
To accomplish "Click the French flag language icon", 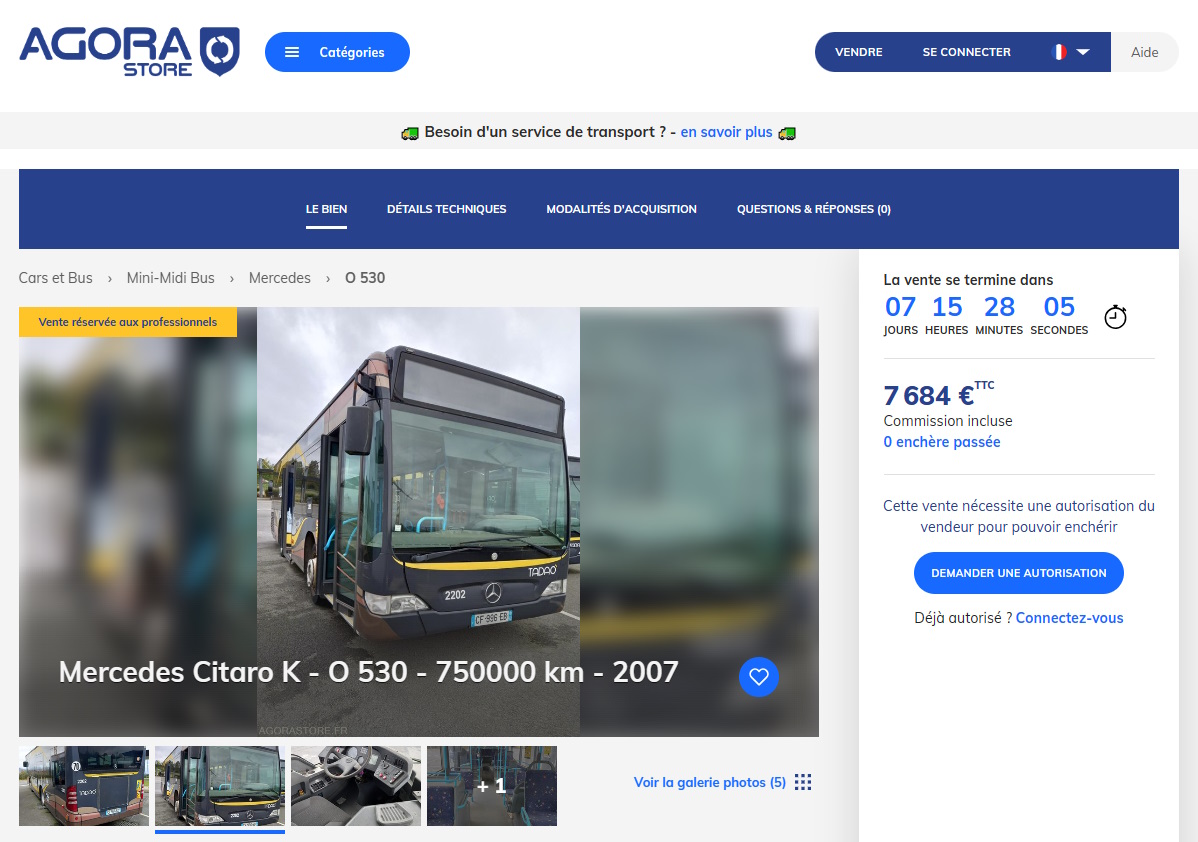I will click(x=1059, y=52).
